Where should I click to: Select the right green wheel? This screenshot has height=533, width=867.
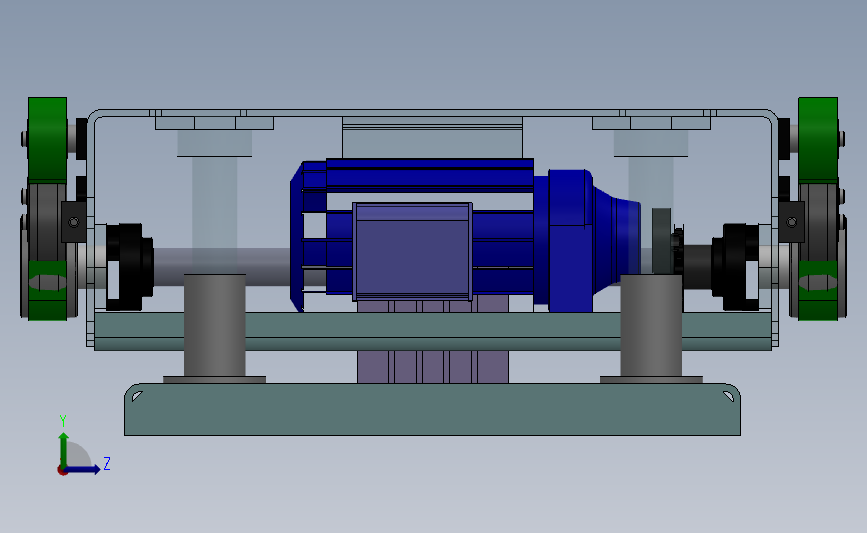click(818, 140)
